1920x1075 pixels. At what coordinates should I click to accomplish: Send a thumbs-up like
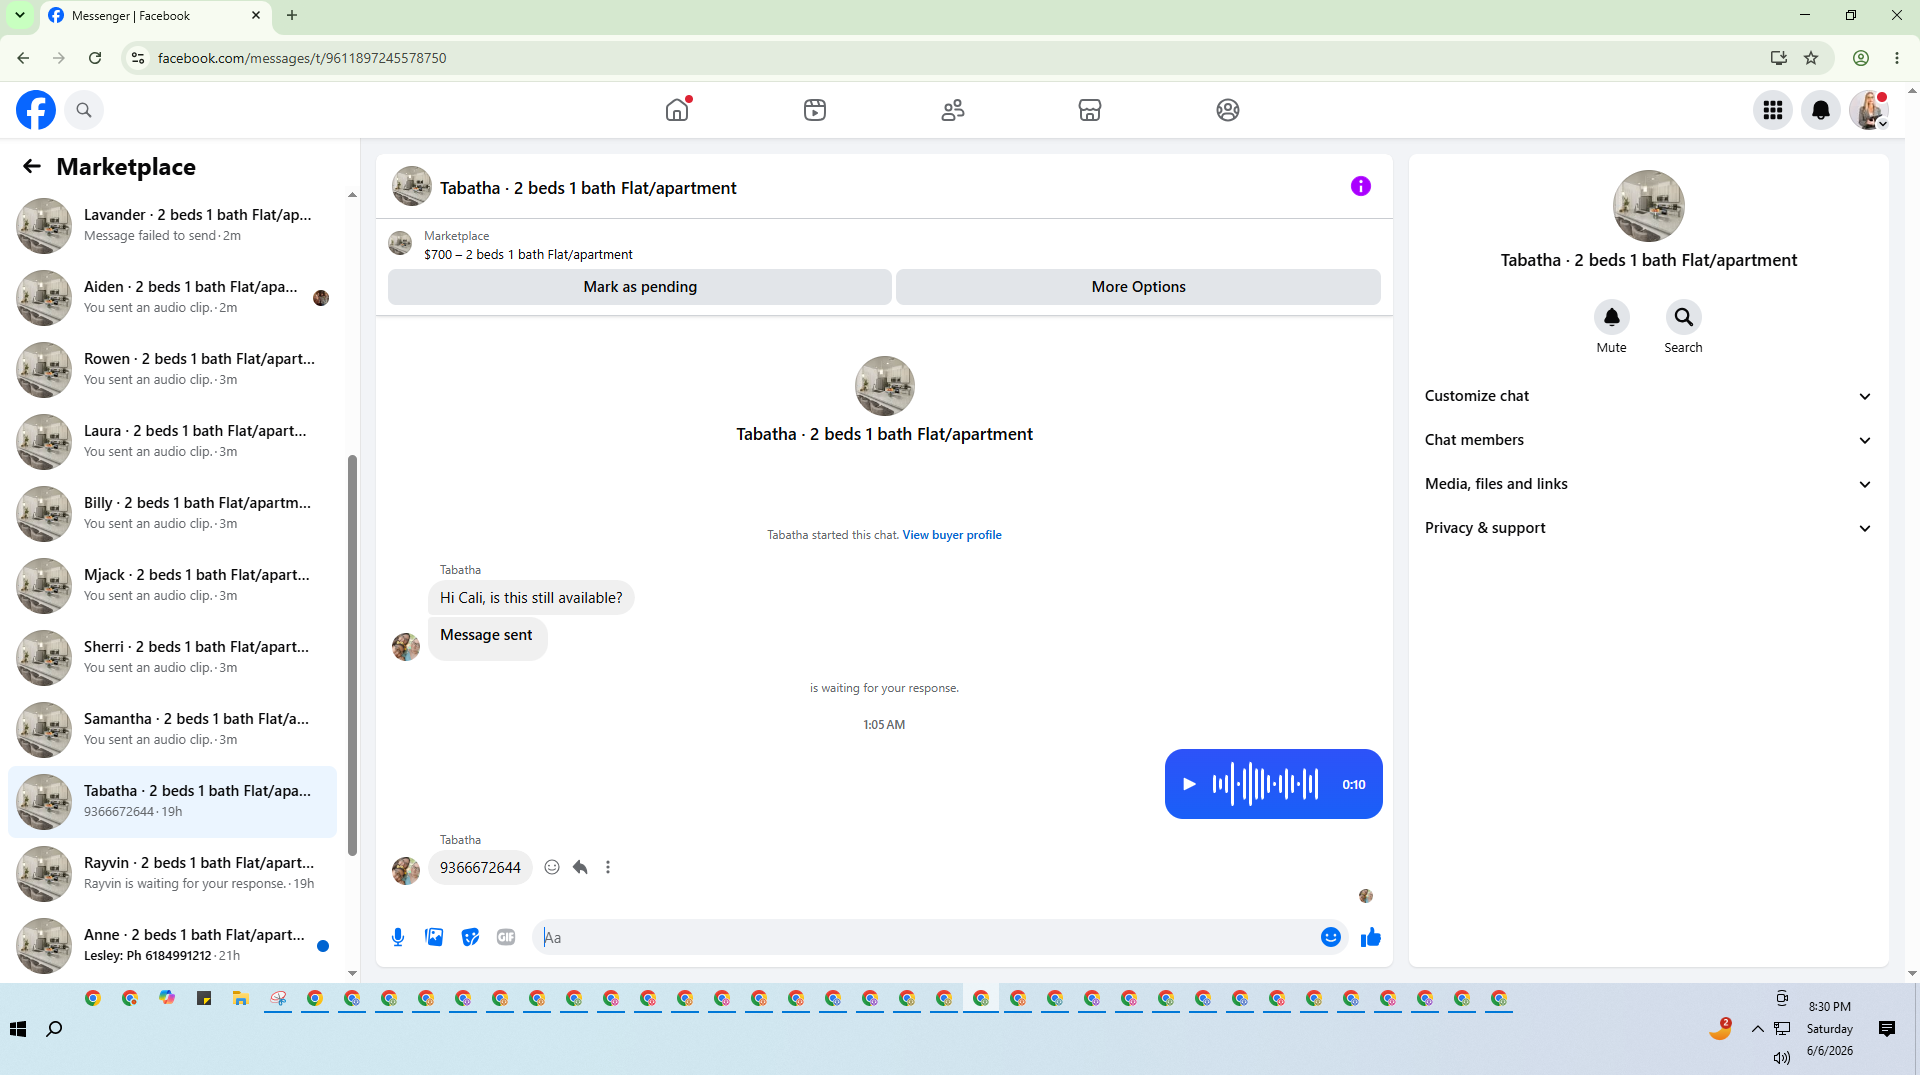click(x=1370, y=937)
